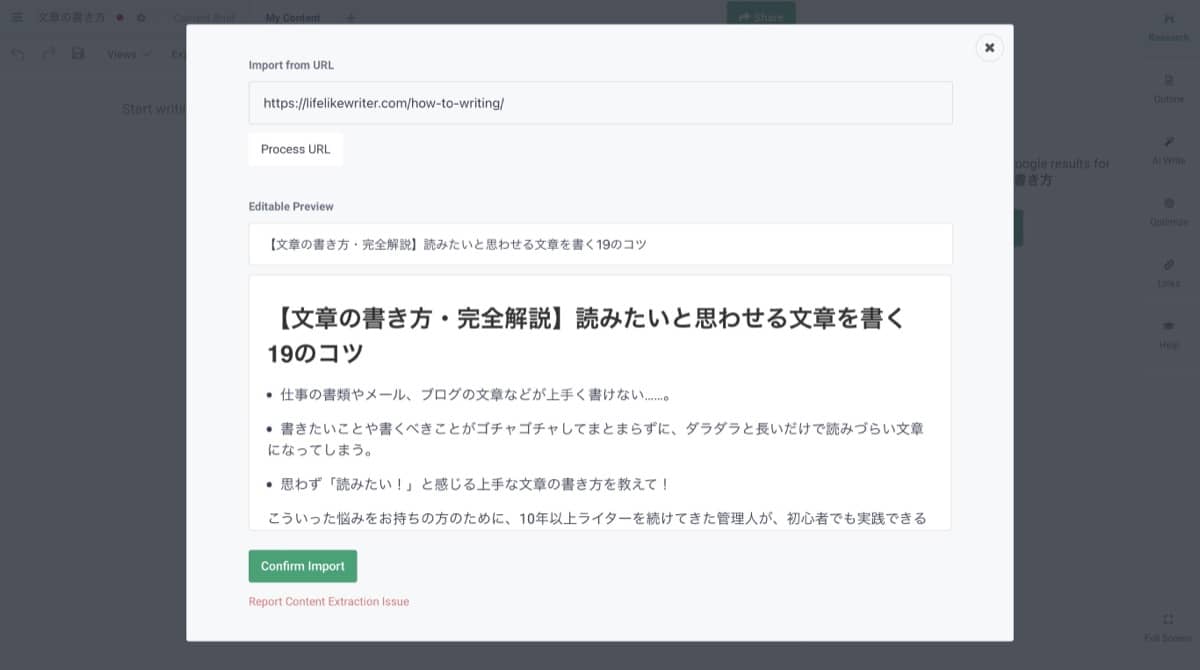Image resolution: width=1200 pixels, height=670 pixels.
Task: Open the hamburger menu top left
Action: [x=17, y=17]
